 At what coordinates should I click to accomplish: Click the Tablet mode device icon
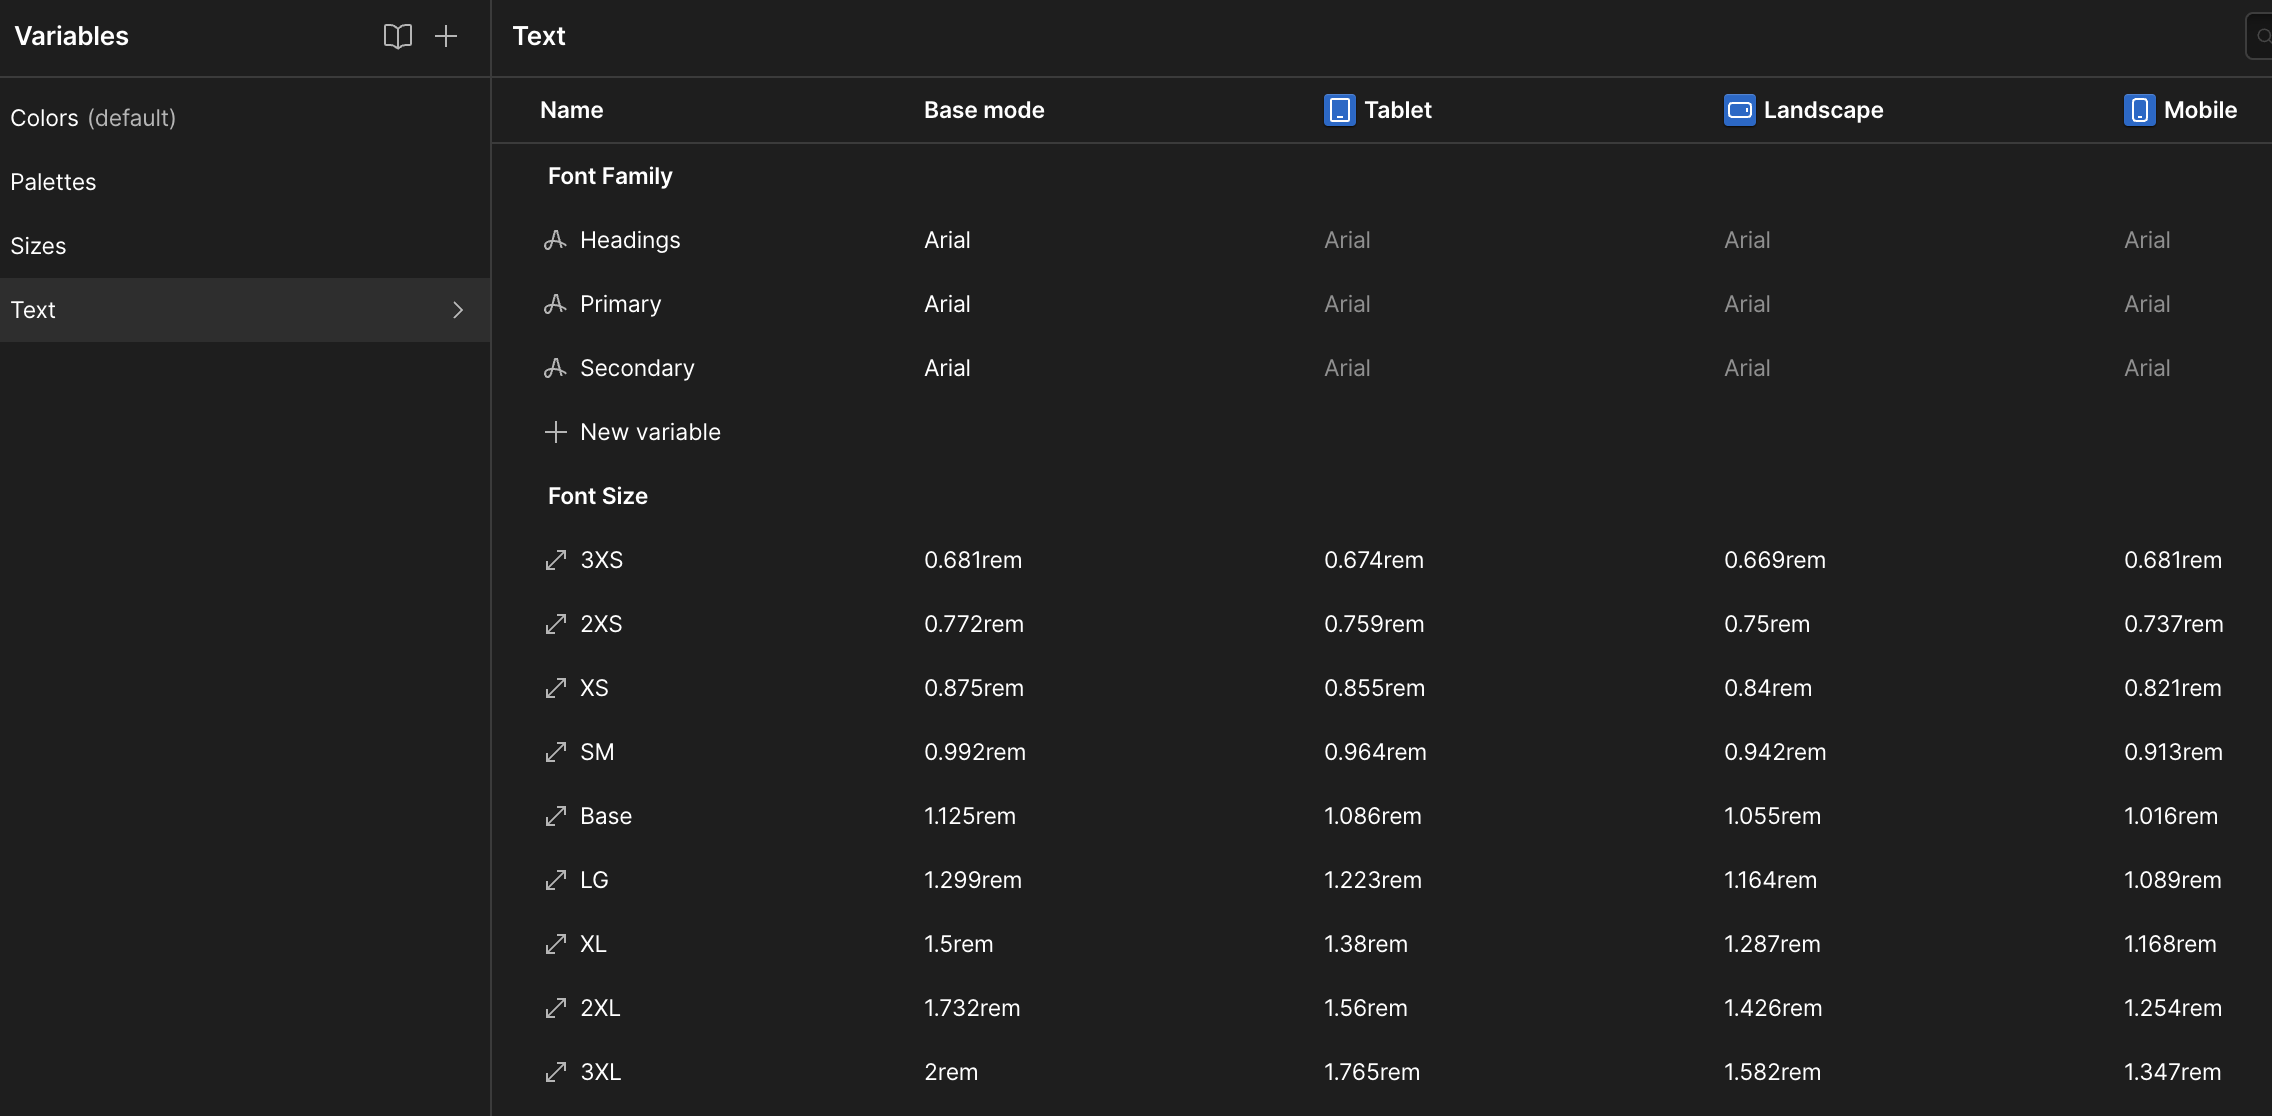point(1339,110)
